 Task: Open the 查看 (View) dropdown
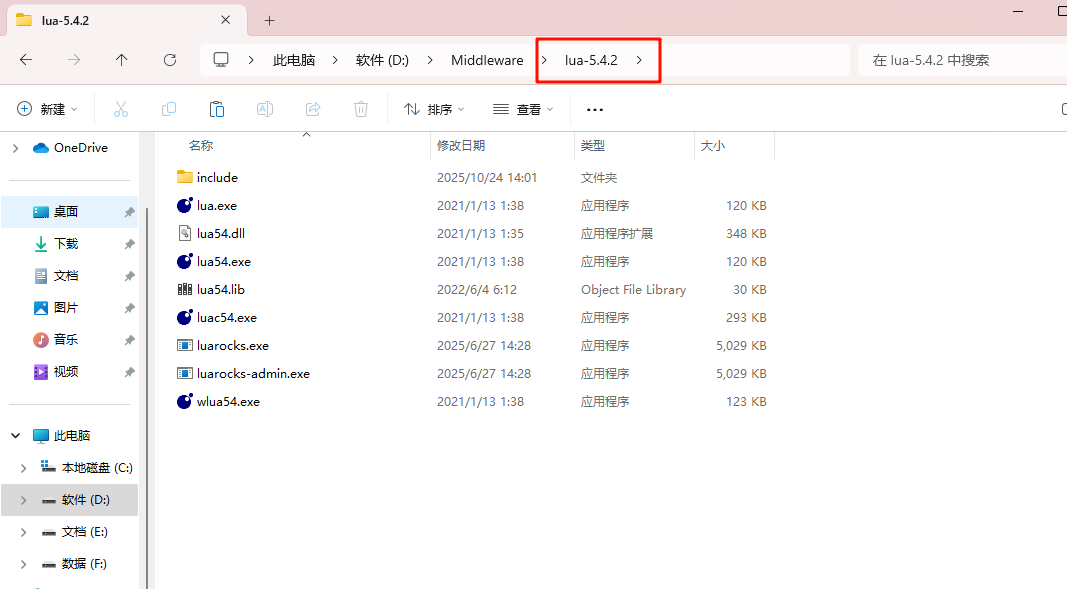coord(522,109)
